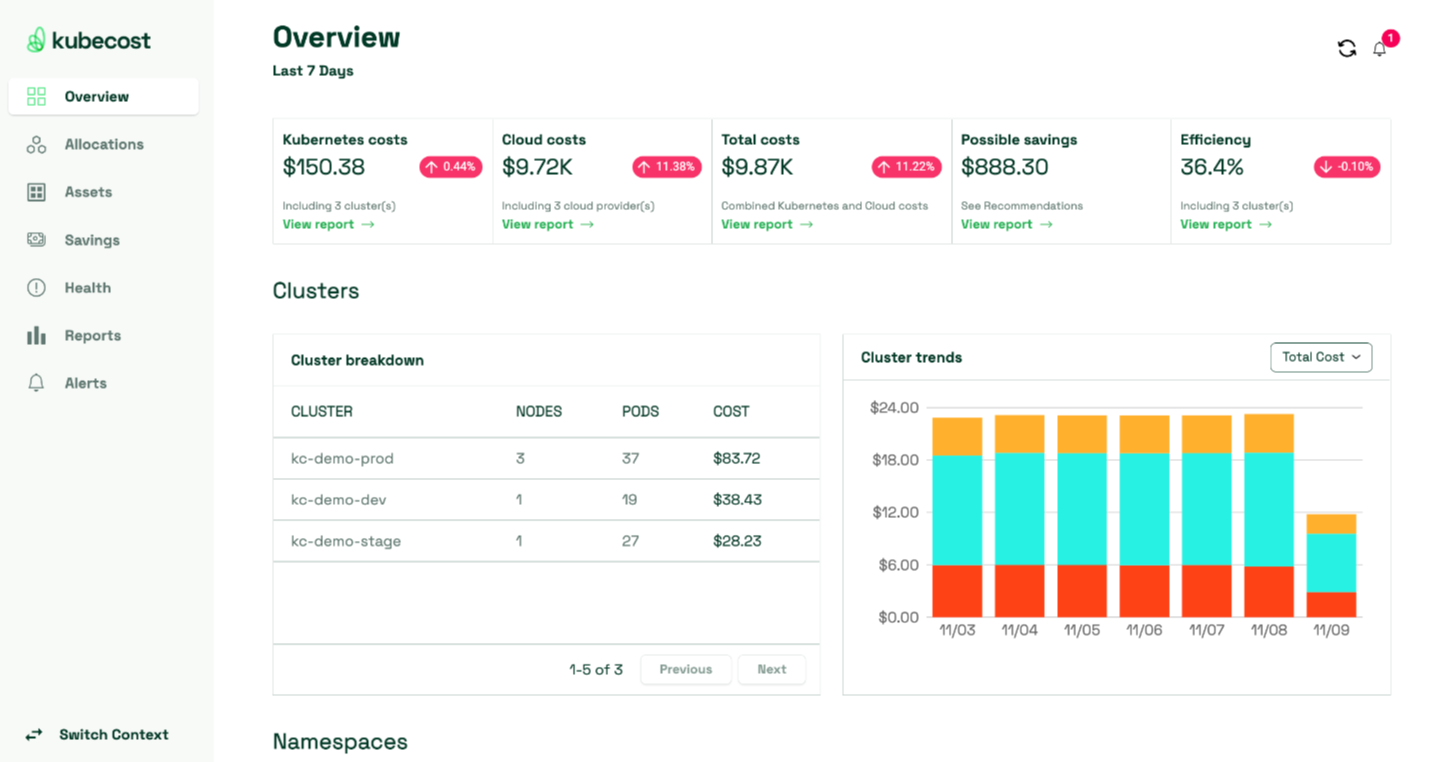The width and height of the screenshot is (1438, 762).
Task: Open notifications via the top-right bell icon
Action: 1380,49
